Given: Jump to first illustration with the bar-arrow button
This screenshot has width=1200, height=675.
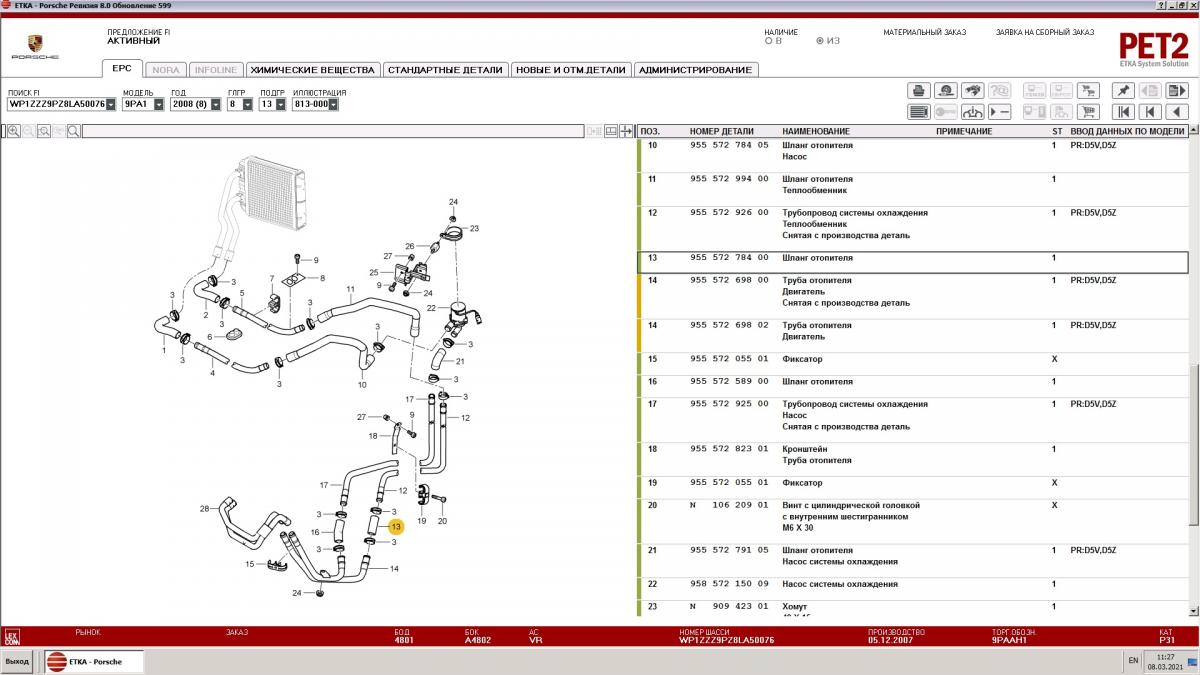Looking at the screenshot, I should coord(1124,112).
